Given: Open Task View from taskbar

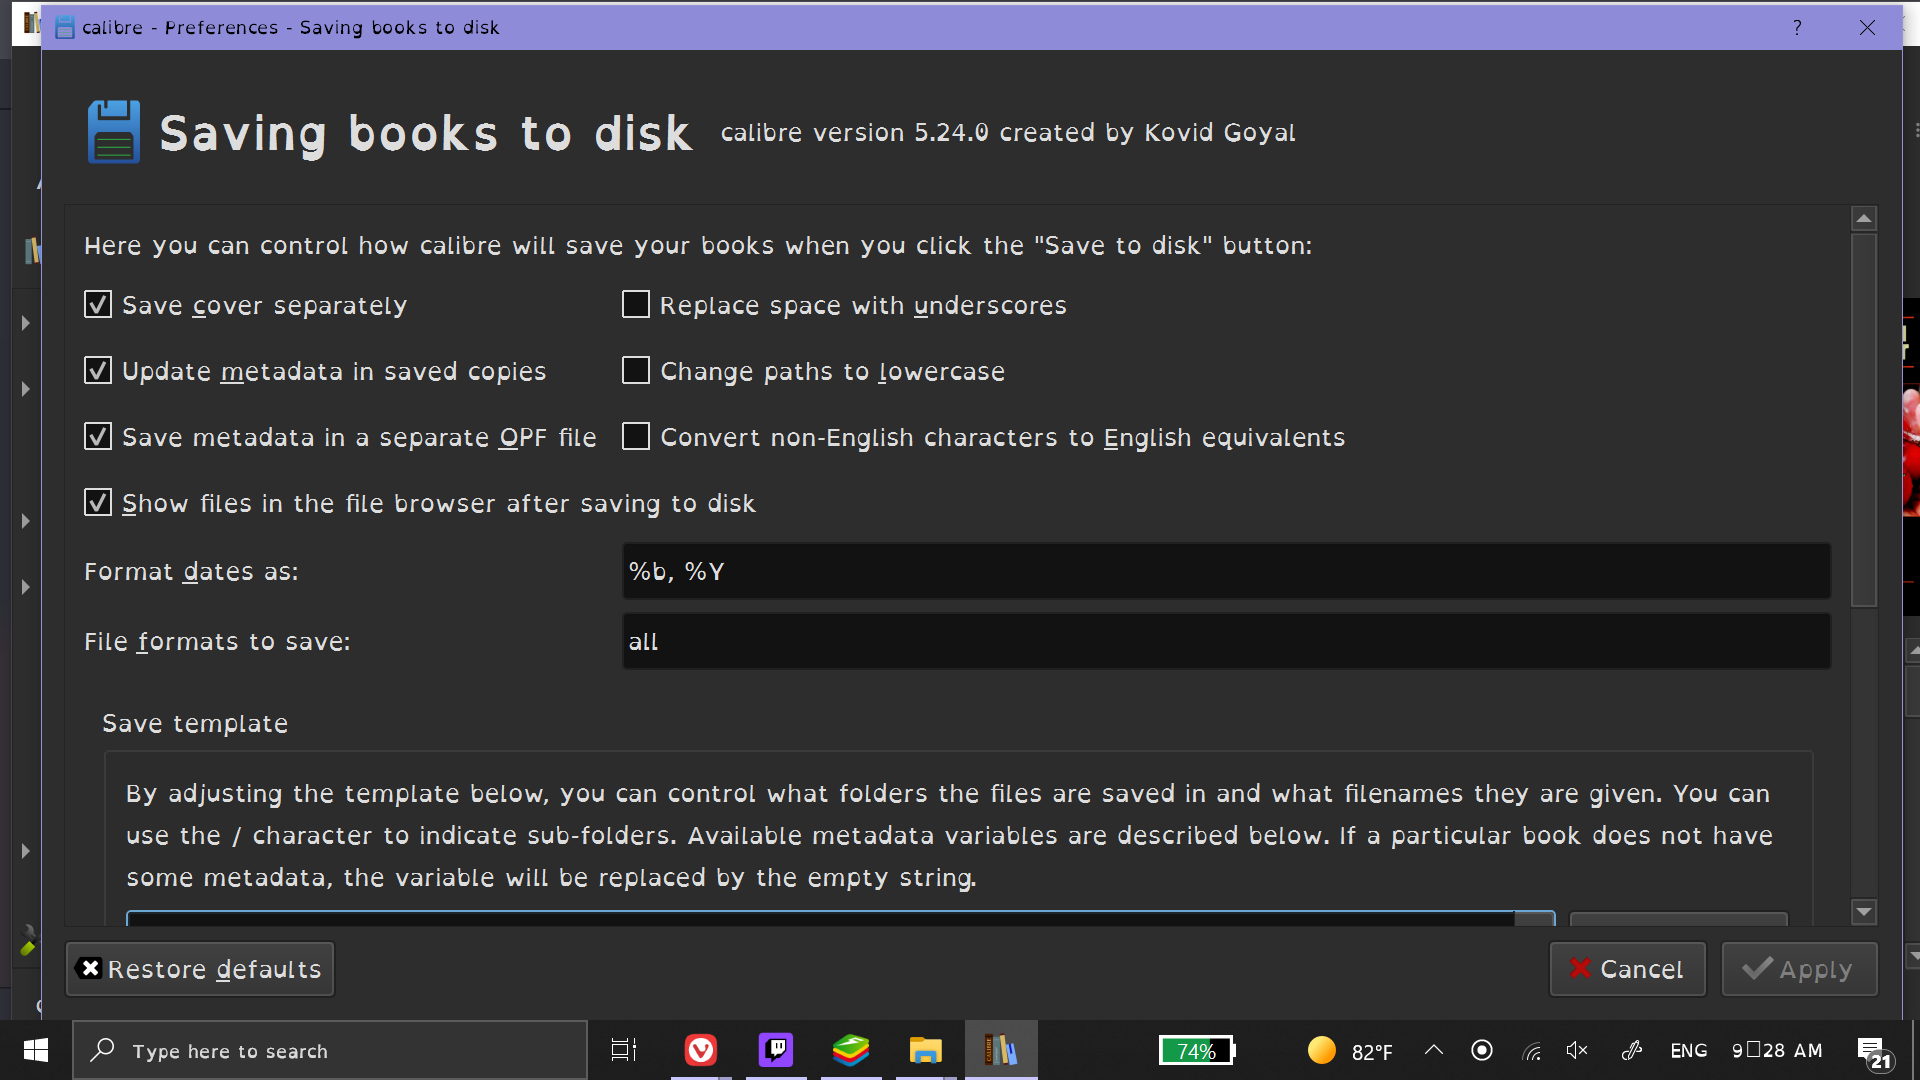Looking at the screenshot, I should click(624, 1050).
